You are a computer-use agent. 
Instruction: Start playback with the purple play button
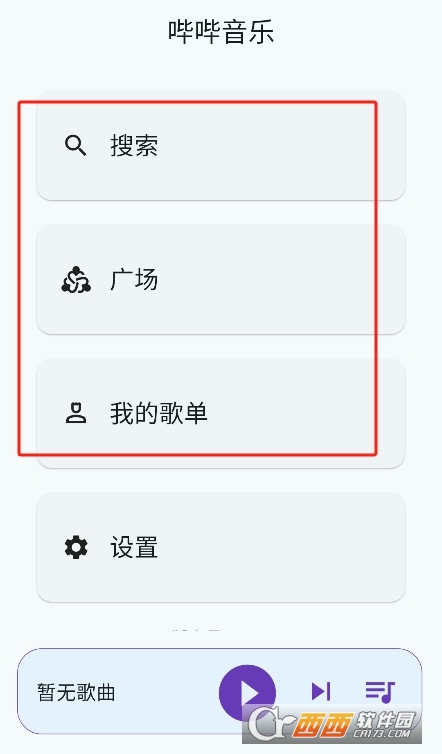(247, 693)
